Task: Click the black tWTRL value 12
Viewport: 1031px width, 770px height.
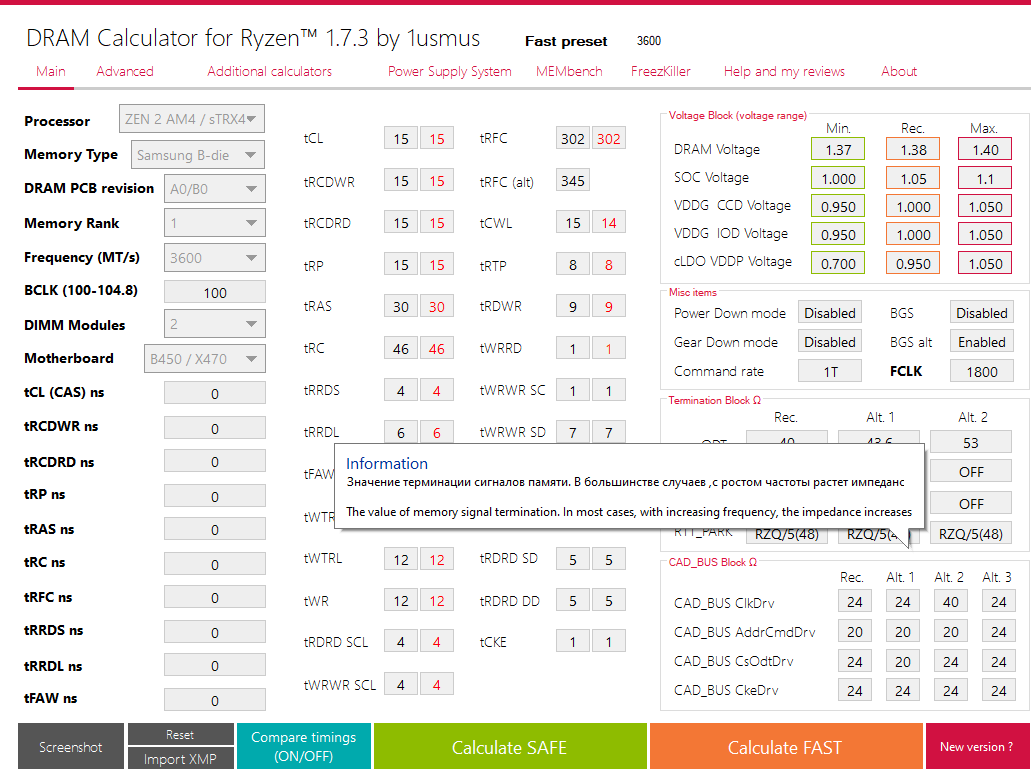Action: [401, 559]
